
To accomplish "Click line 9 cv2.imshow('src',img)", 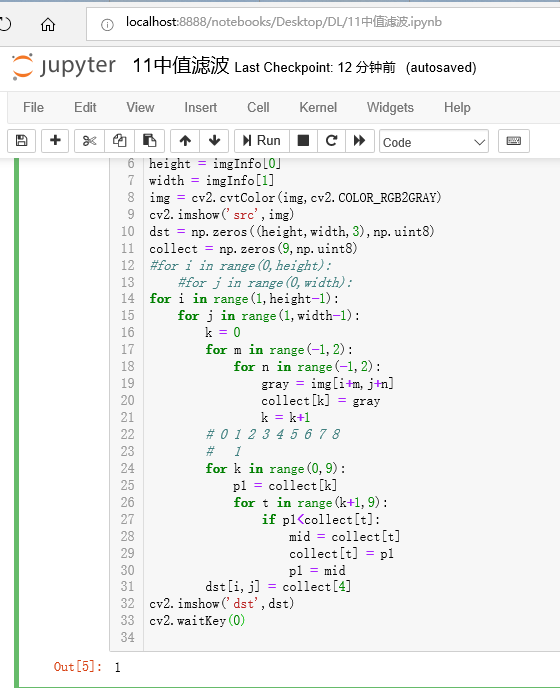I will [222, 215].
